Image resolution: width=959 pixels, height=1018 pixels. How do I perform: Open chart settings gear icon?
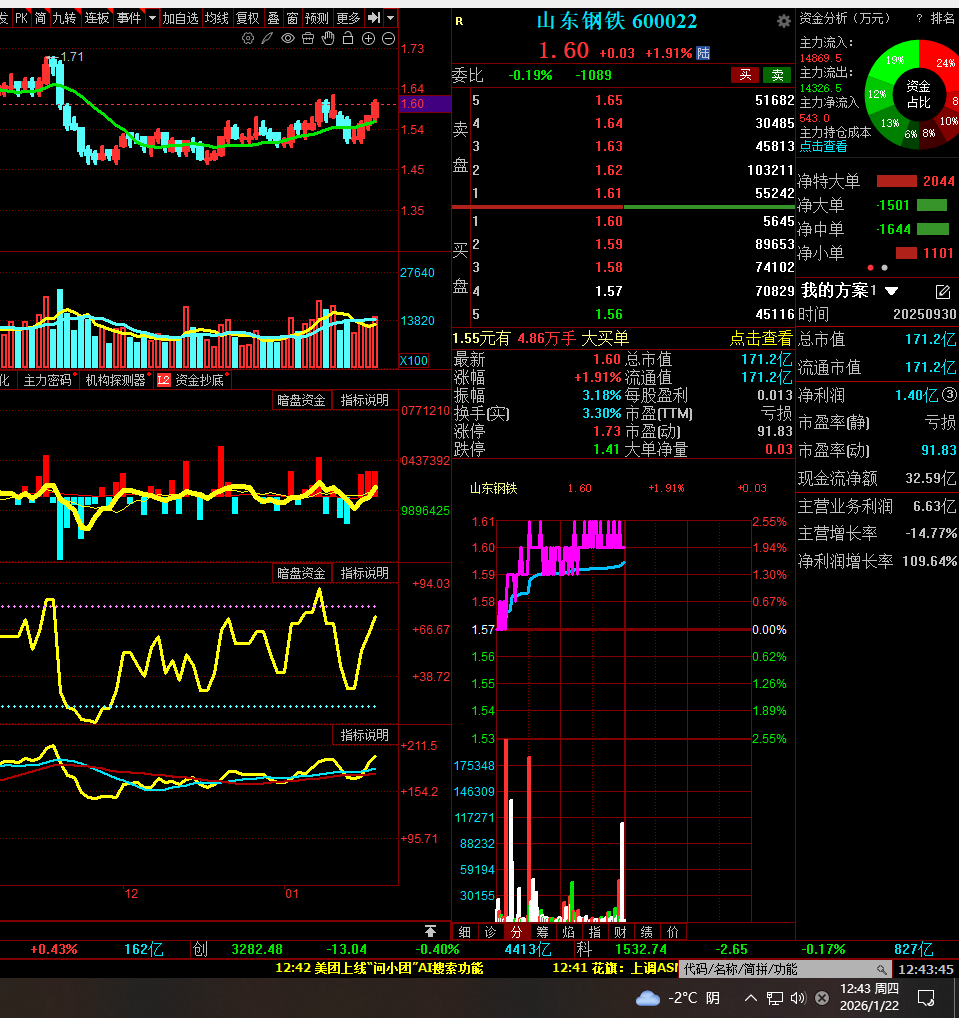point(248,39)
